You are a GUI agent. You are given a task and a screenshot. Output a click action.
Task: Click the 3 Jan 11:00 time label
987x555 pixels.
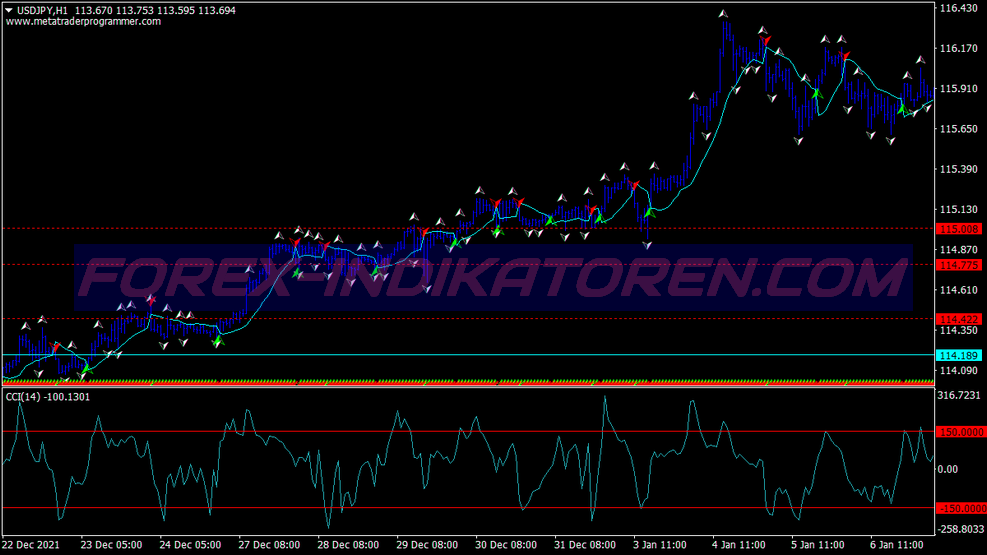pyautogui.click(x=660, y=545)
